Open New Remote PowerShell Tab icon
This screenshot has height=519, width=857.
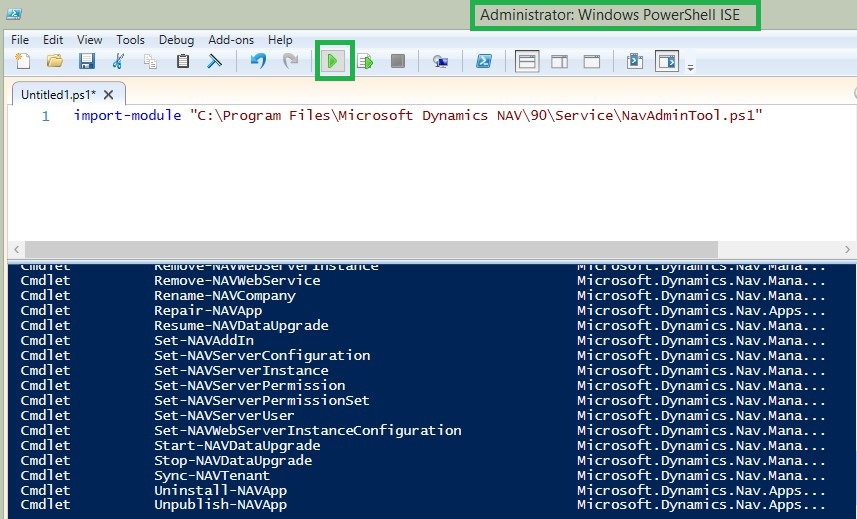click(x=440, y=61)
